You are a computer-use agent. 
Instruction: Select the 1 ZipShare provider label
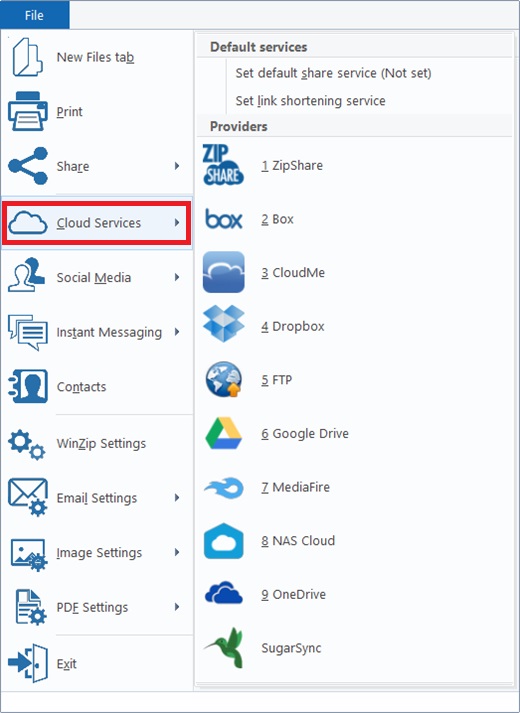[292, 166]
